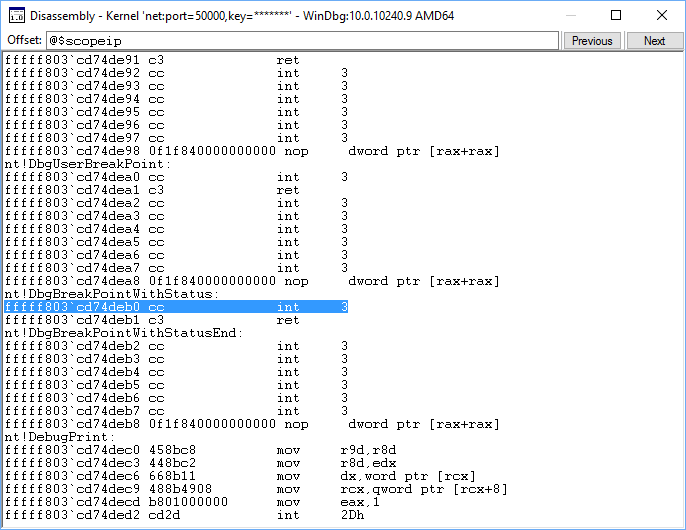Select nop line at fffff803`cd74dea8
686x530 pixels.
[252, 281]
